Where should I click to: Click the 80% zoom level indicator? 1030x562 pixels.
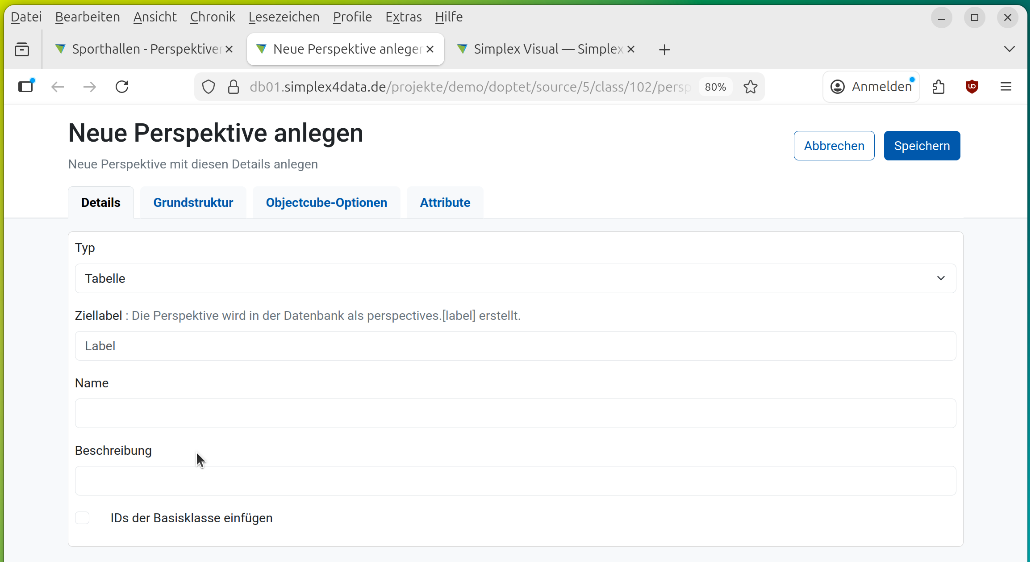click(715, 87)
